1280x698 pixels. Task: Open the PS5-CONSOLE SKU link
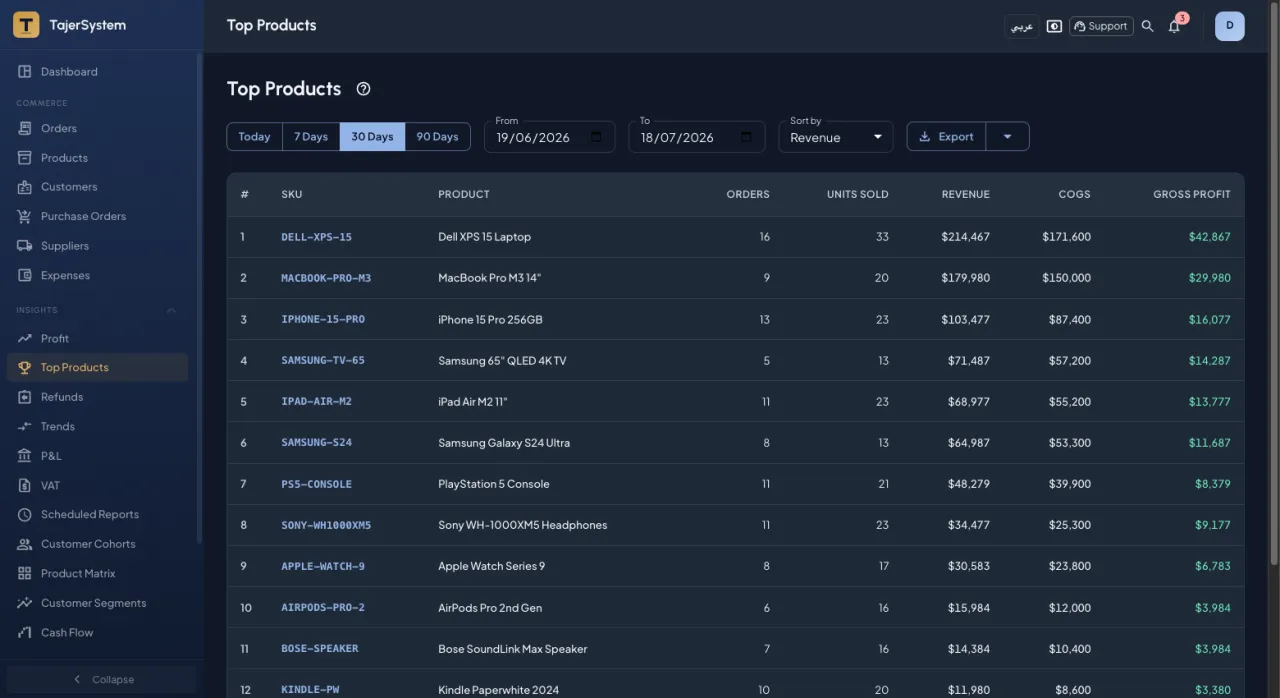[316, 484]
